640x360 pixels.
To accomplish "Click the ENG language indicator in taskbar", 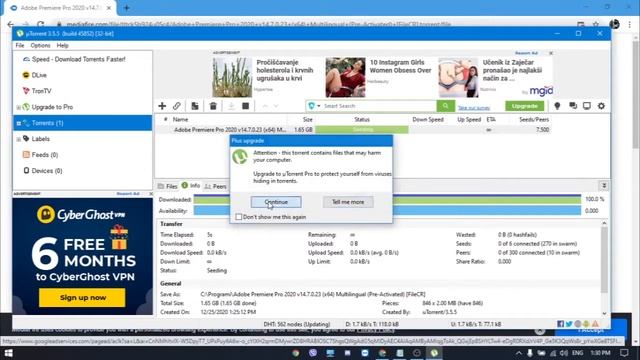I will tap(577, 353).
